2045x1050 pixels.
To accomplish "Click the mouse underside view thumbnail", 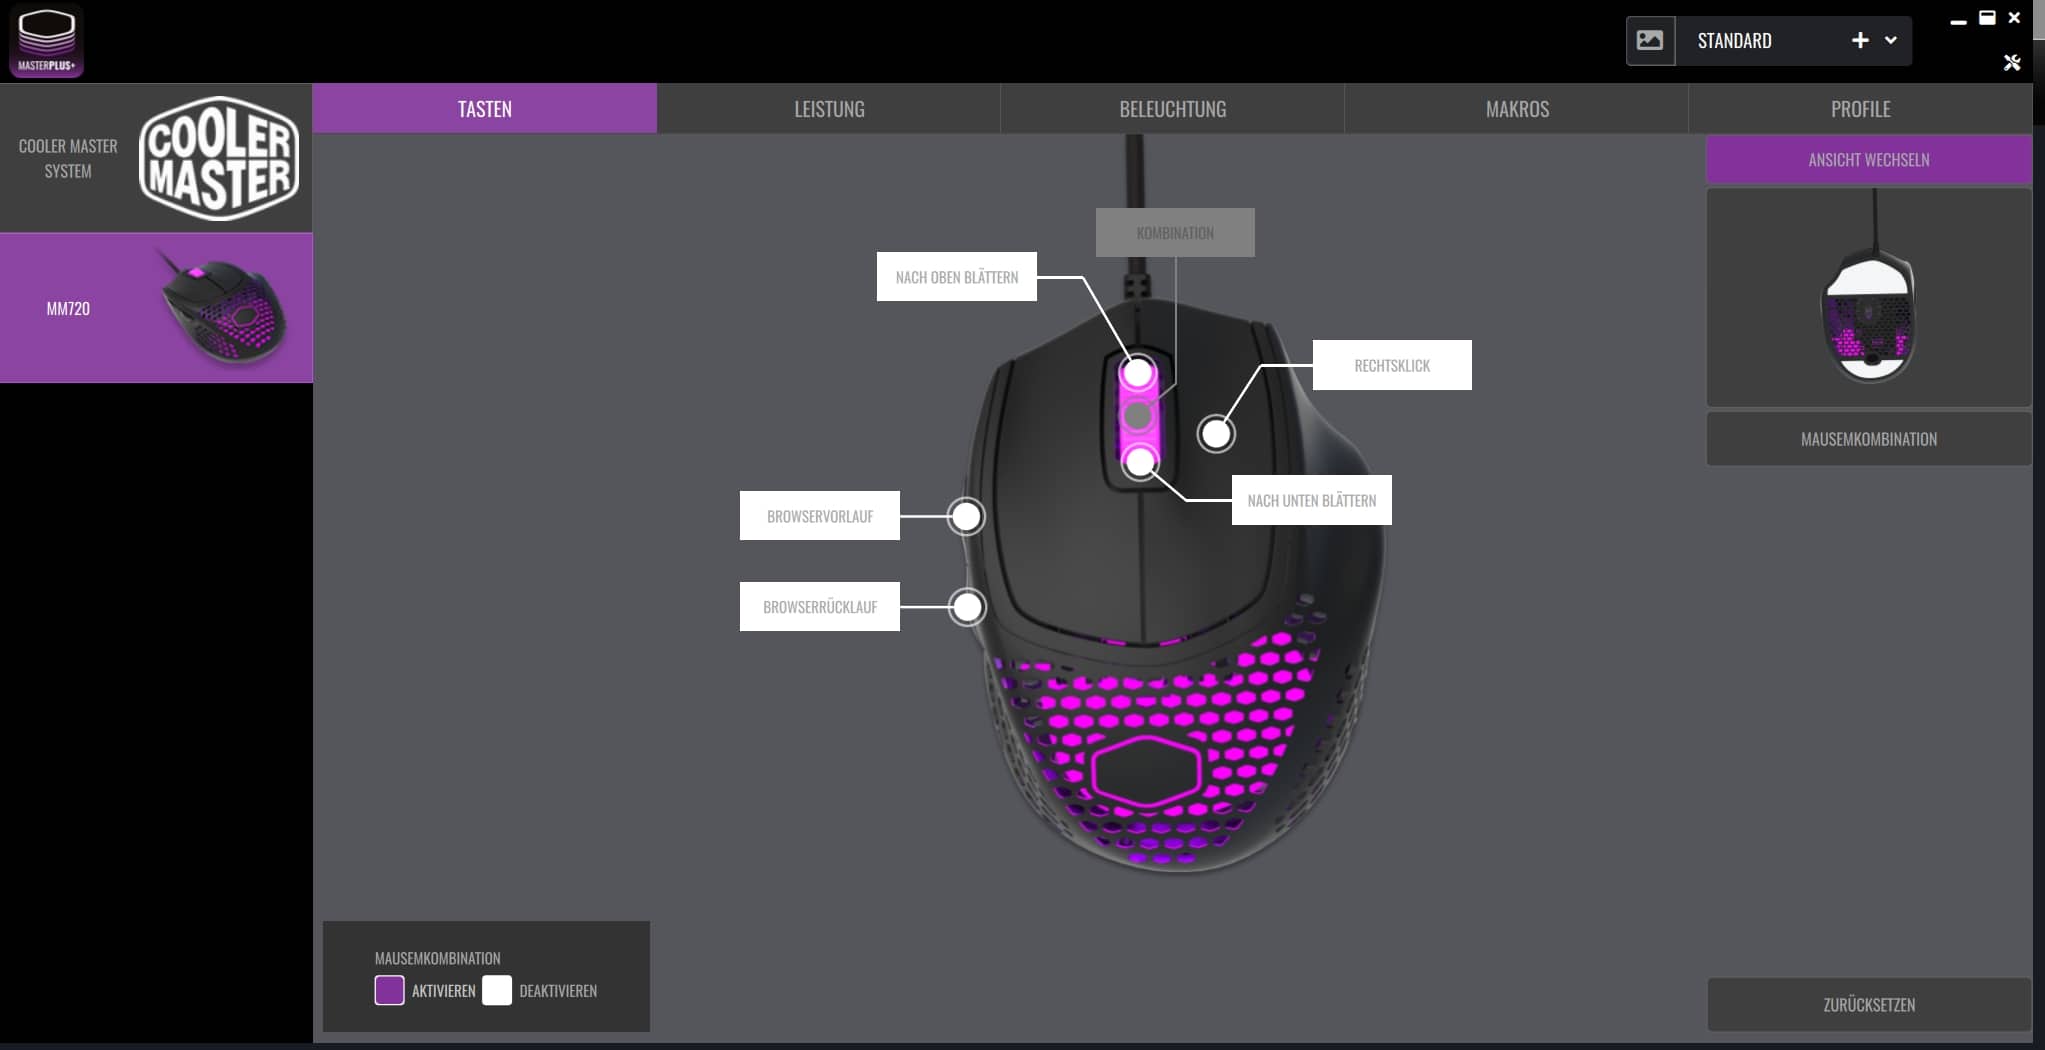I will tap(1868, 297).
